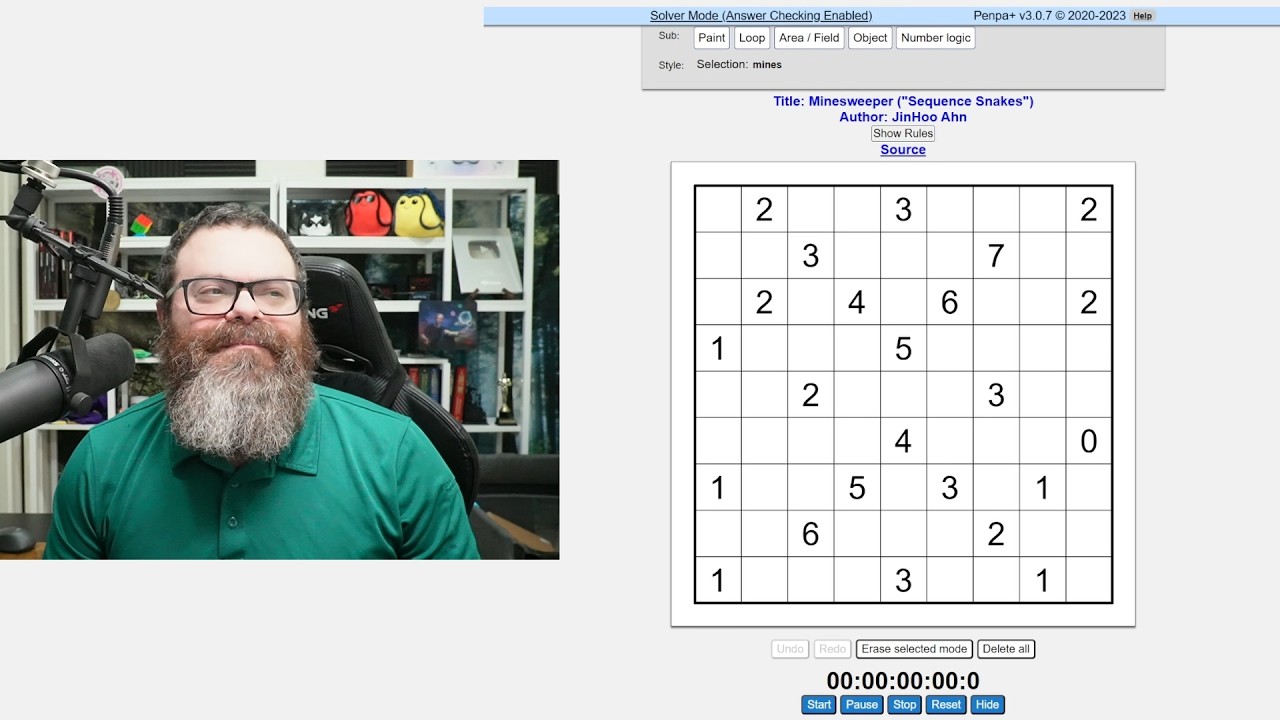Image resolution: width=1280 pixels, height=720 pixels.
Task: Click the empty bottom-right corner cell
Action: pyautogui.click(x=1089, y=580)
